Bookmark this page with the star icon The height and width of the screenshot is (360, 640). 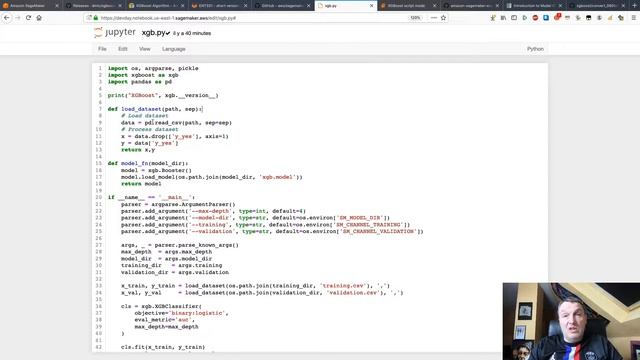coord(443,18)
